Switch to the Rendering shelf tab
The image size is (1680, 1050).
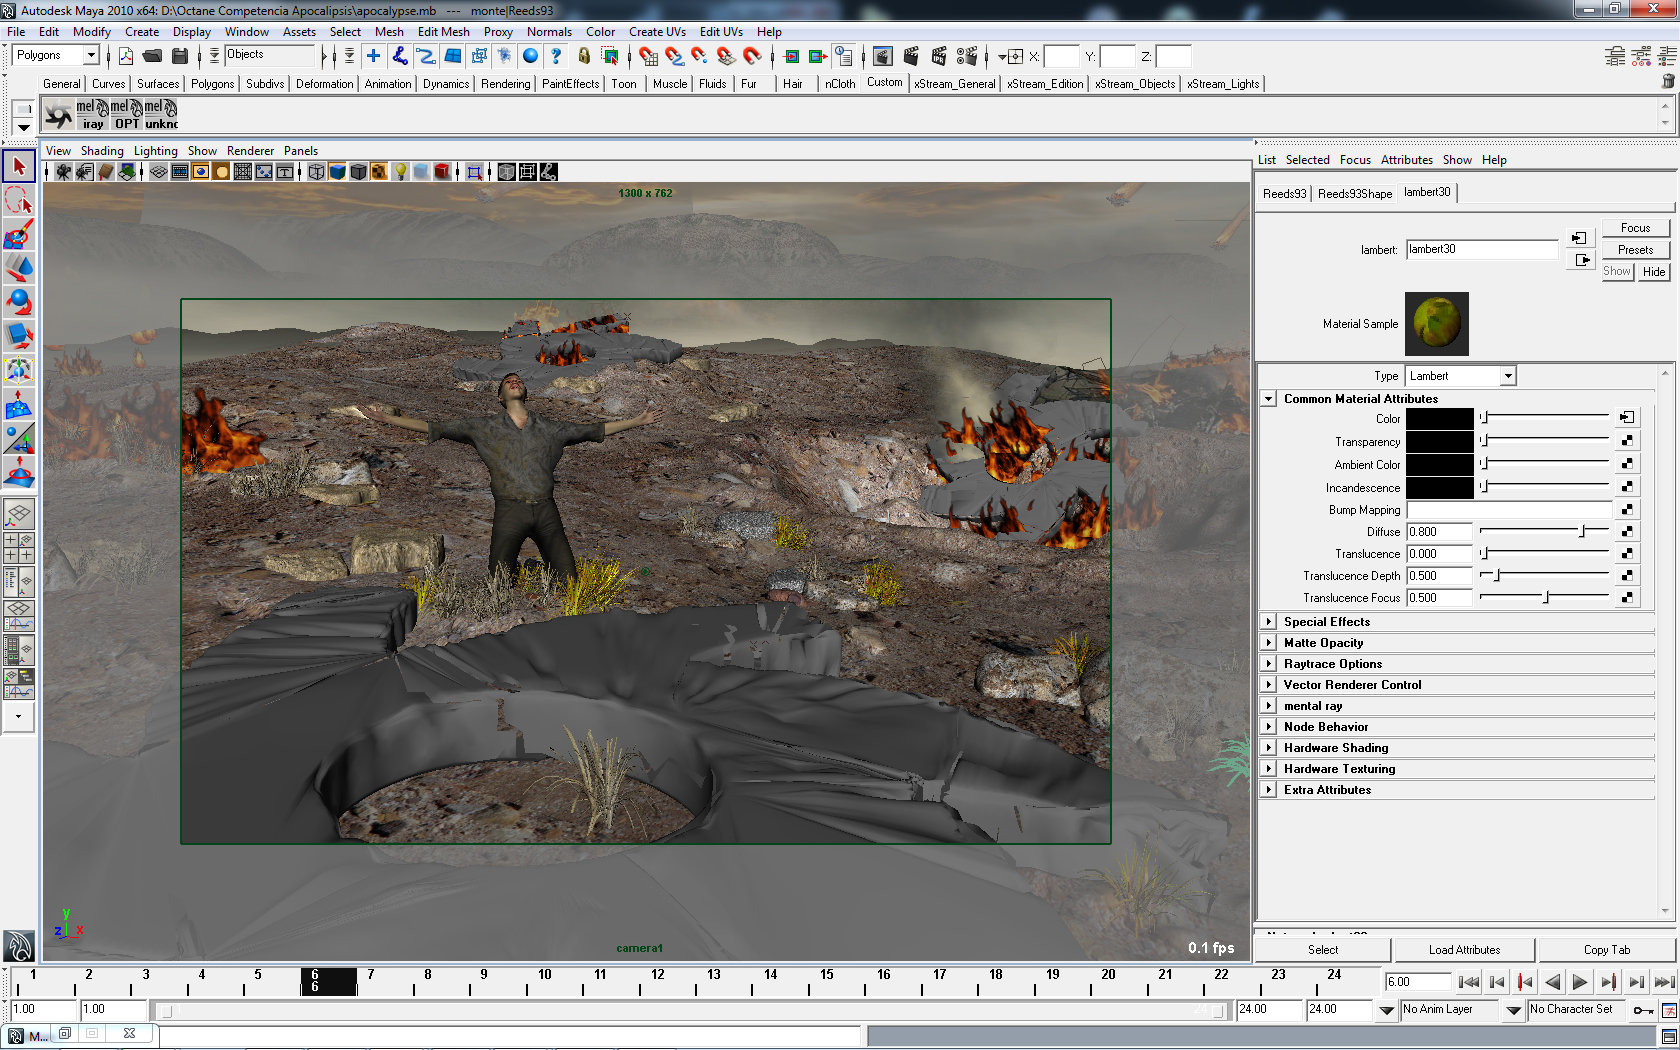tap(505, 84)
